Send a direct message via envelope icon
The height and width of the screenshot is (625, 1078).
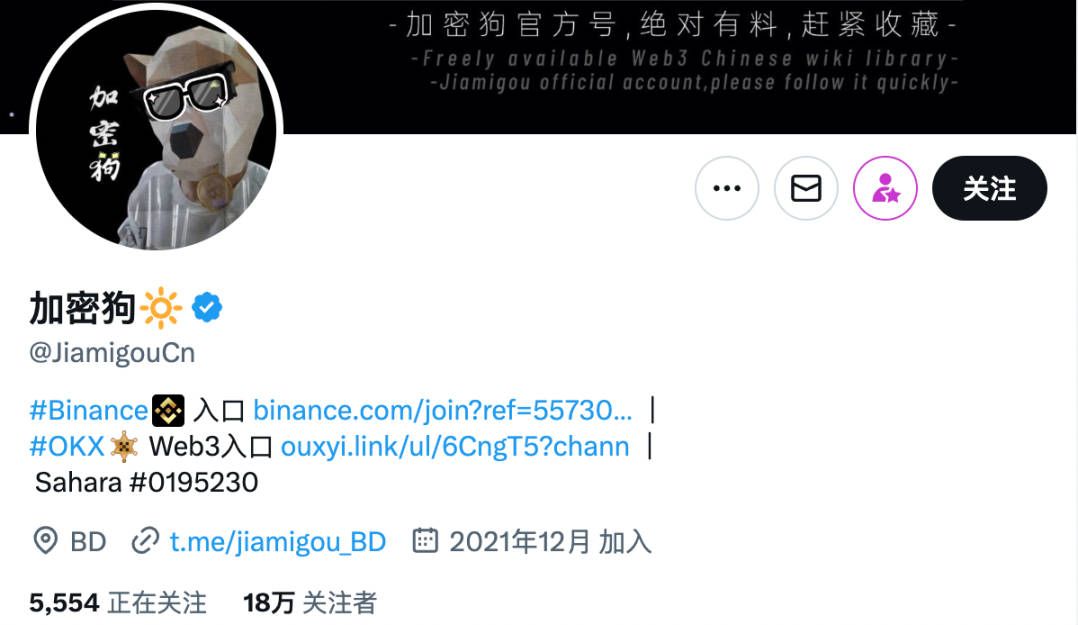point(806,188)
